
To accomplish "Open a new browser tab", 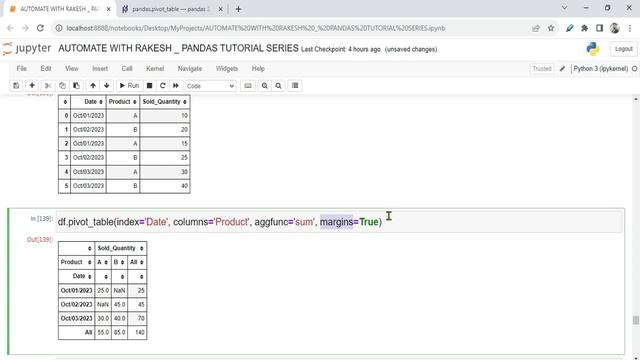I will [238, 9].
